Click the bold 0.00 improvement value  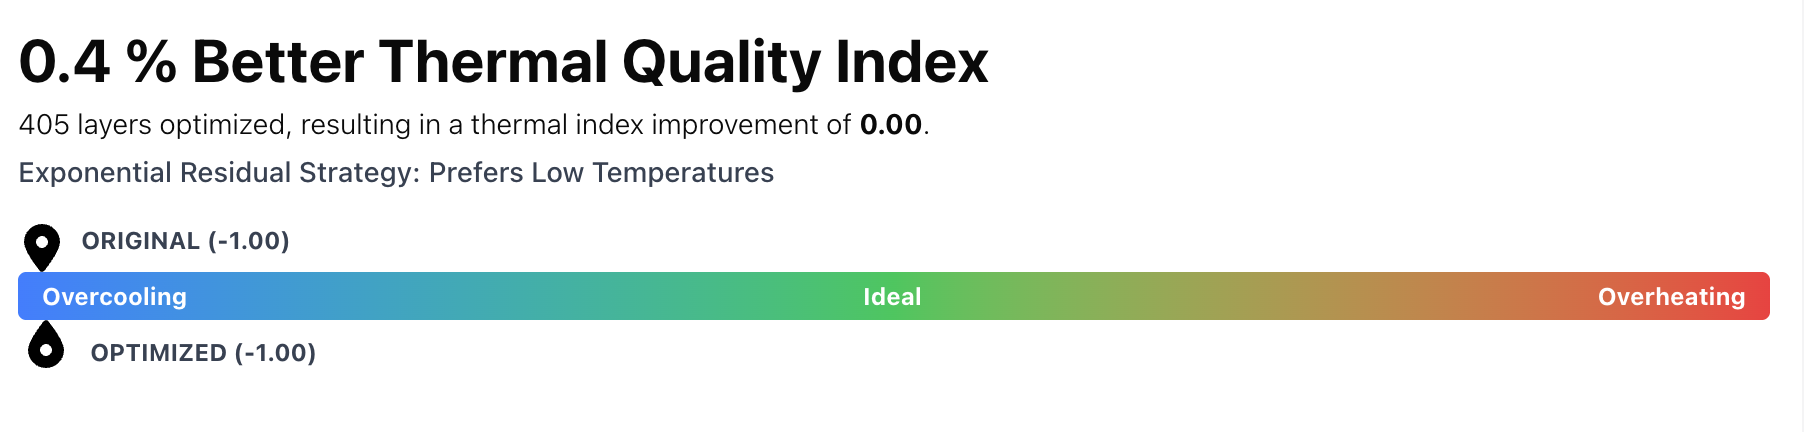tap(890, 125)
